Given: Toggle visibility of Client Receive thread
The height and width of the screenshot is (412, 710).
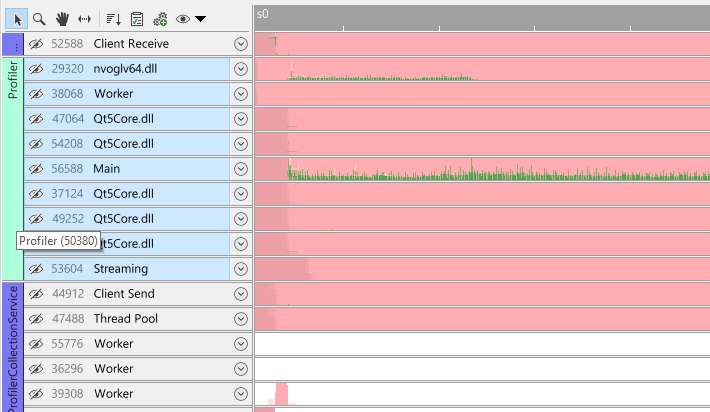Looking at the screenshot, I should tap(36, 44).
